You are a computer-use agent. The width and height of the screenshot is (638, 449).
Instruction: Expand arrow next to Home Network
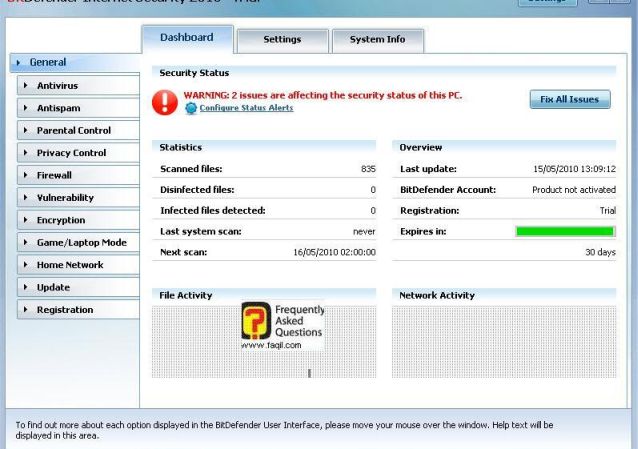click(26, 264)
